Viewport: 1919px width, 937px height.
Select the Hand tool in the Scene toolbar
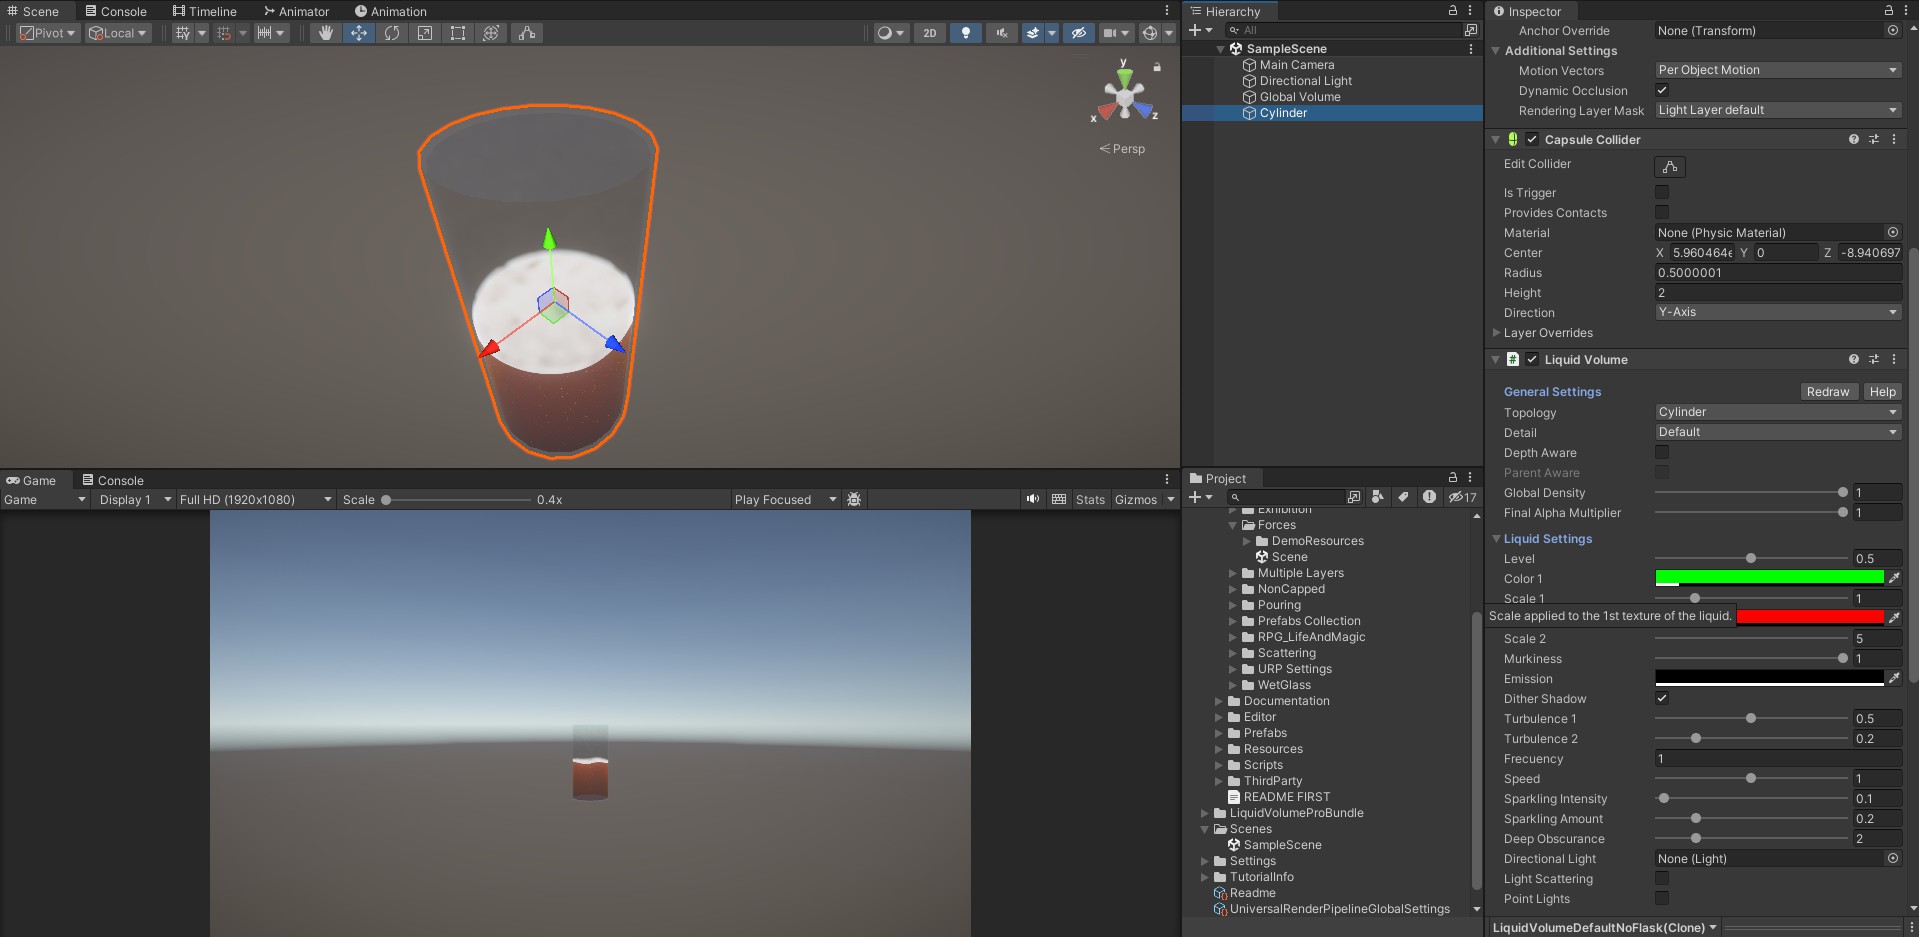(326, 33)
